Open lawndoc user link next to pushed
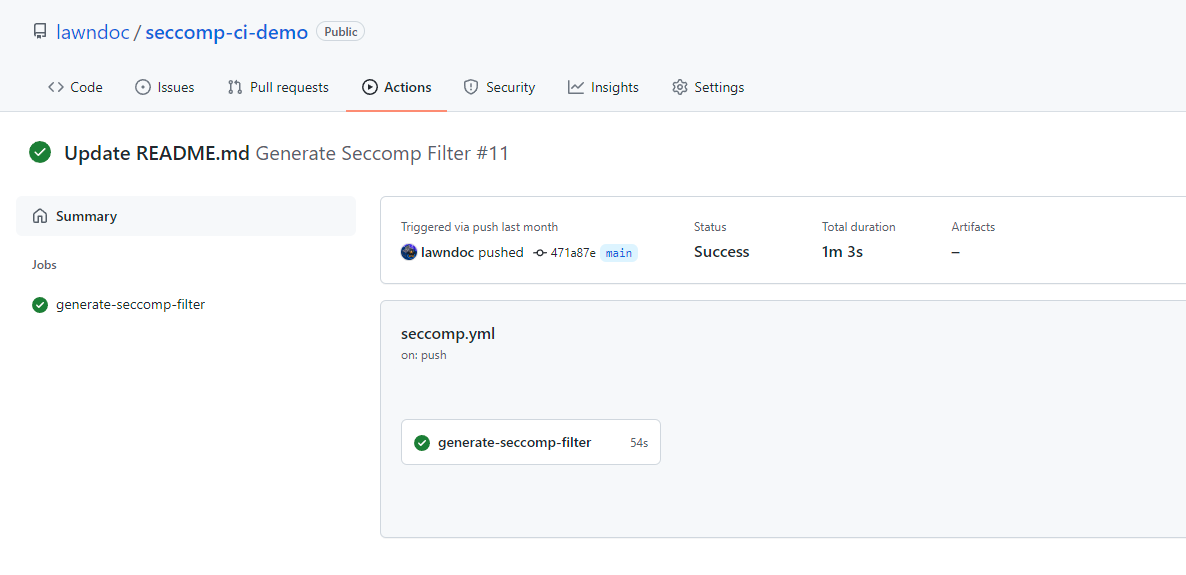The height and width of the screenshot is (575, 1186). [x=448, y=253]
